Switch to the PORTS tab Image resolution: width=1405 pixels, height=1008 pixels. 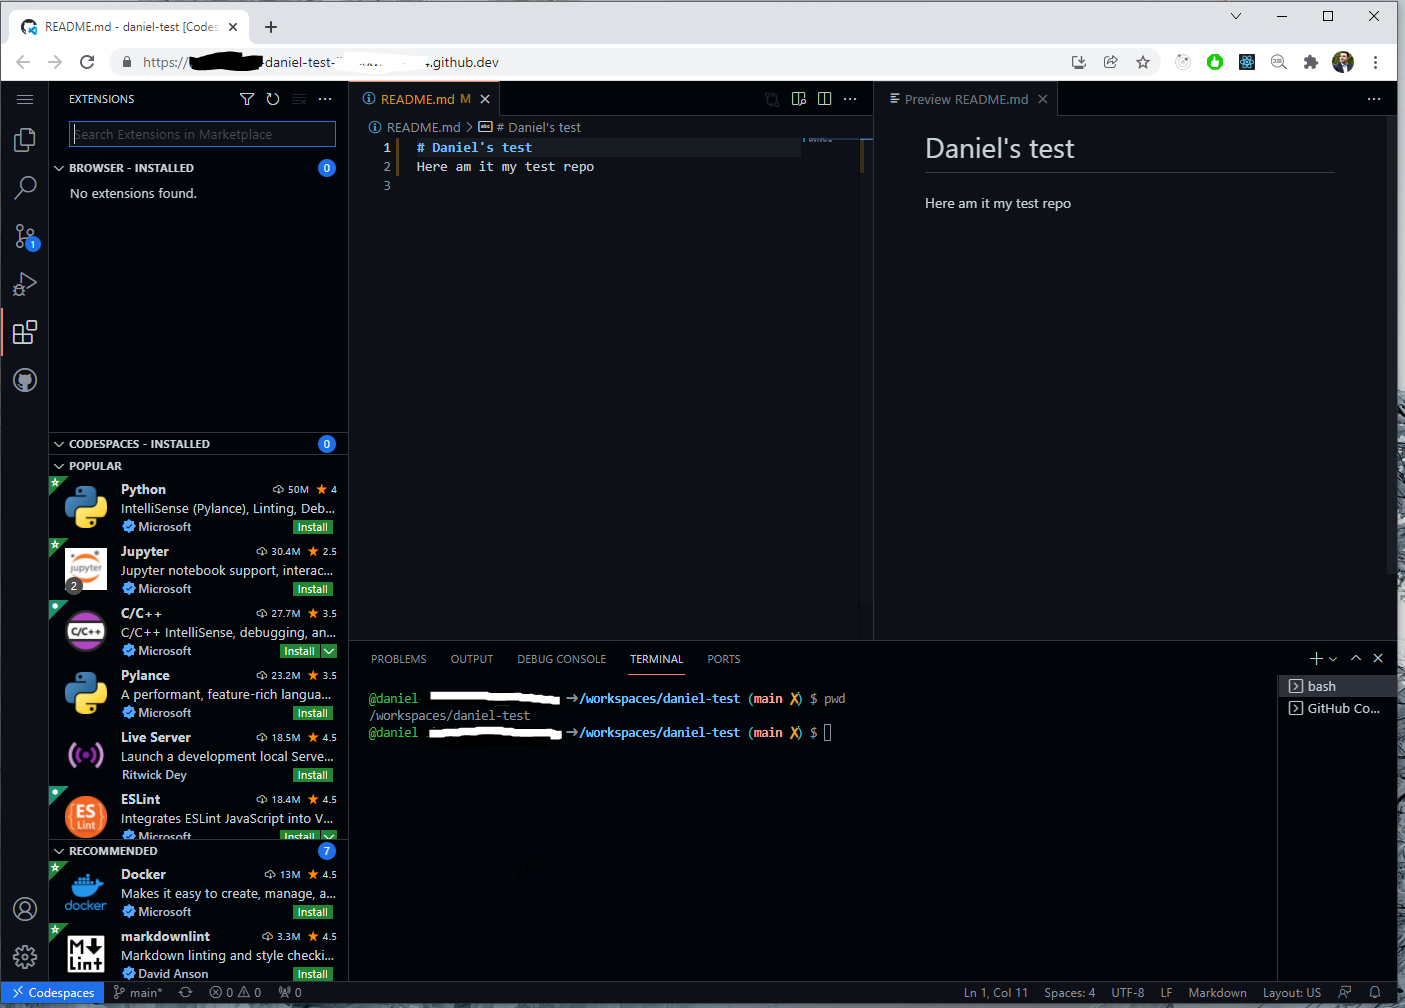[723, 659]
